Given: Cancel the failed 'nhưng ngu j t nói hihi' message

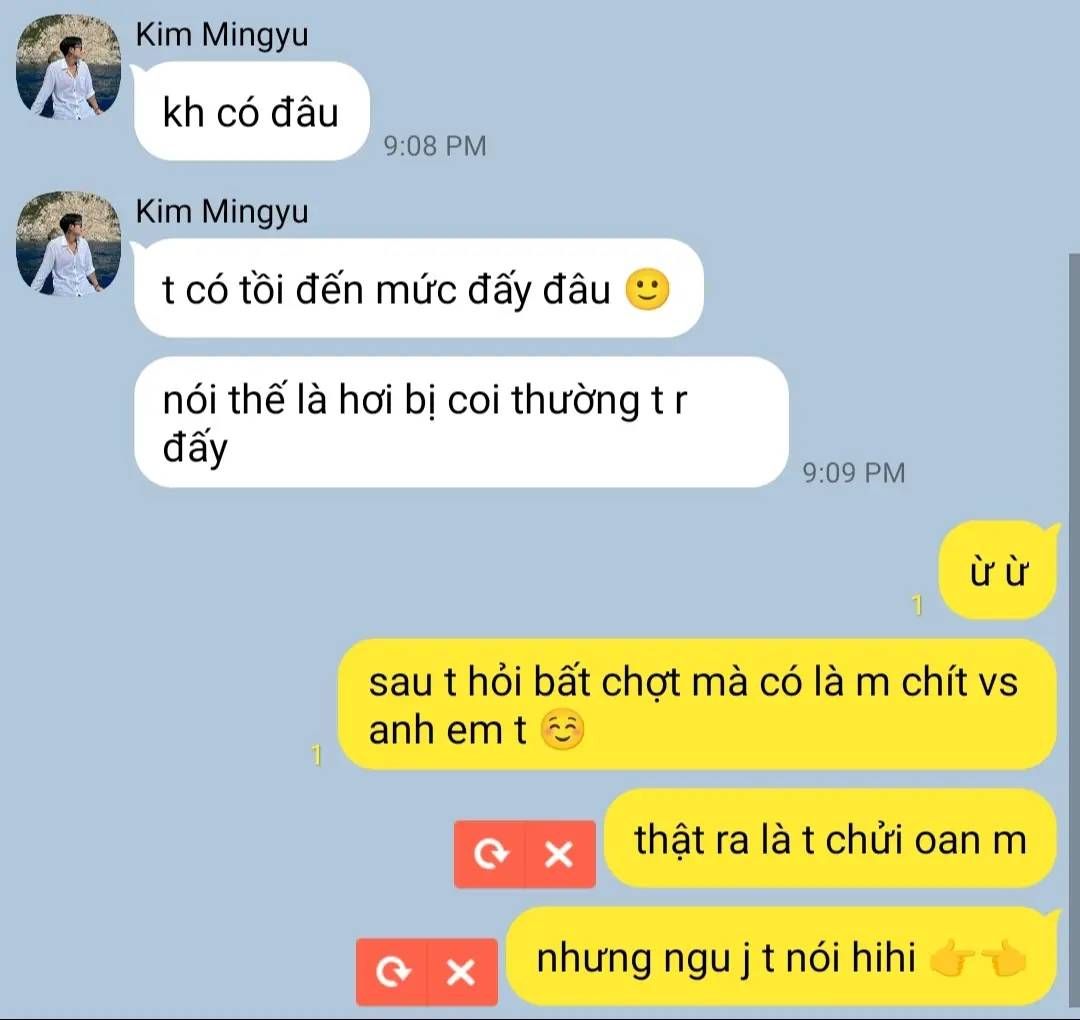Looking at the screenshot, I should click(x=462, y=972).
